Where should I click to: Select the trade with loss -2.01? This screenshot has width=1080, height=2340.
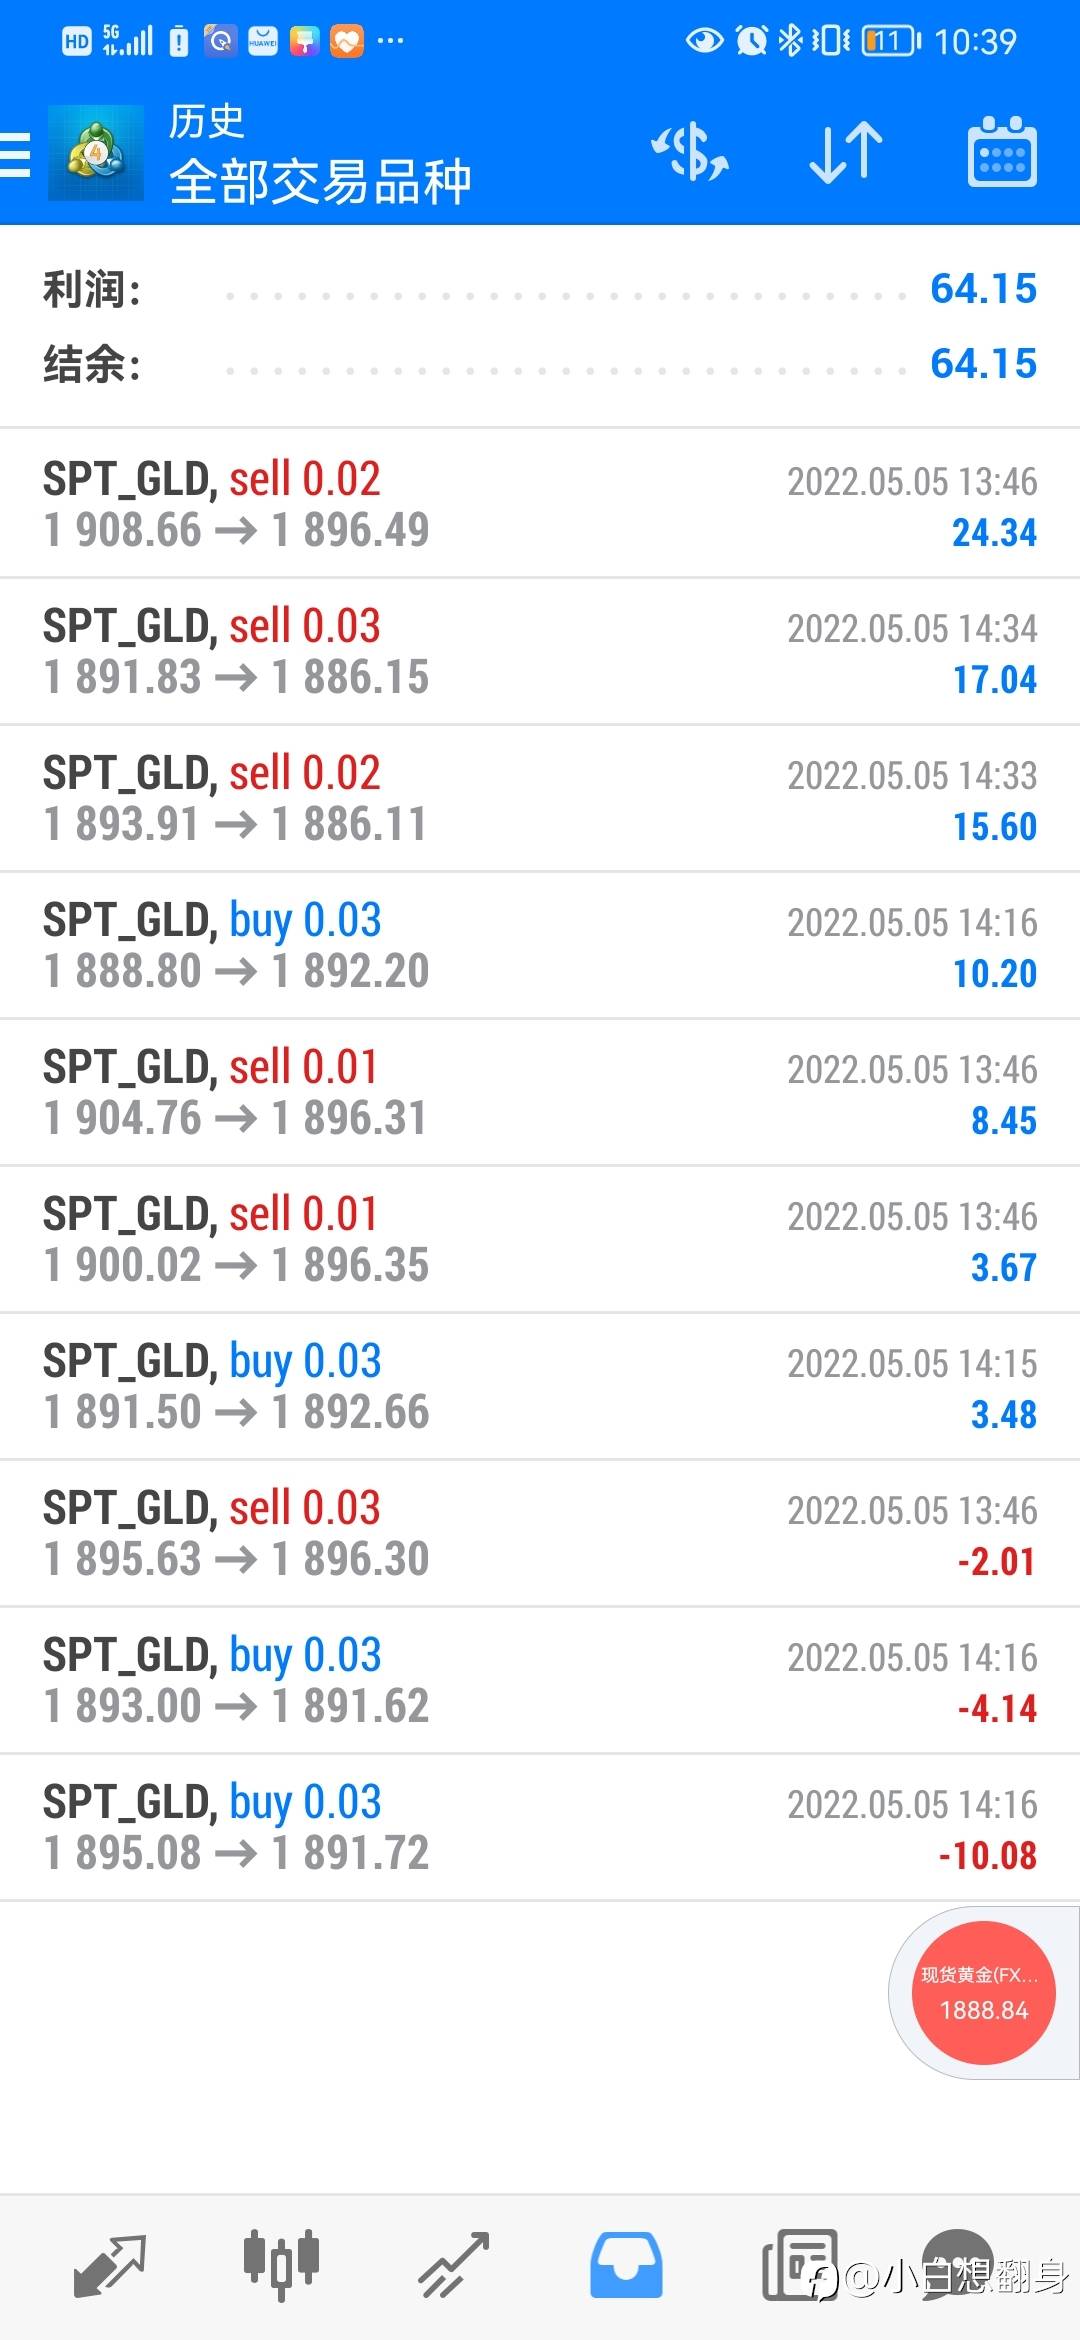click(540, 1533)
